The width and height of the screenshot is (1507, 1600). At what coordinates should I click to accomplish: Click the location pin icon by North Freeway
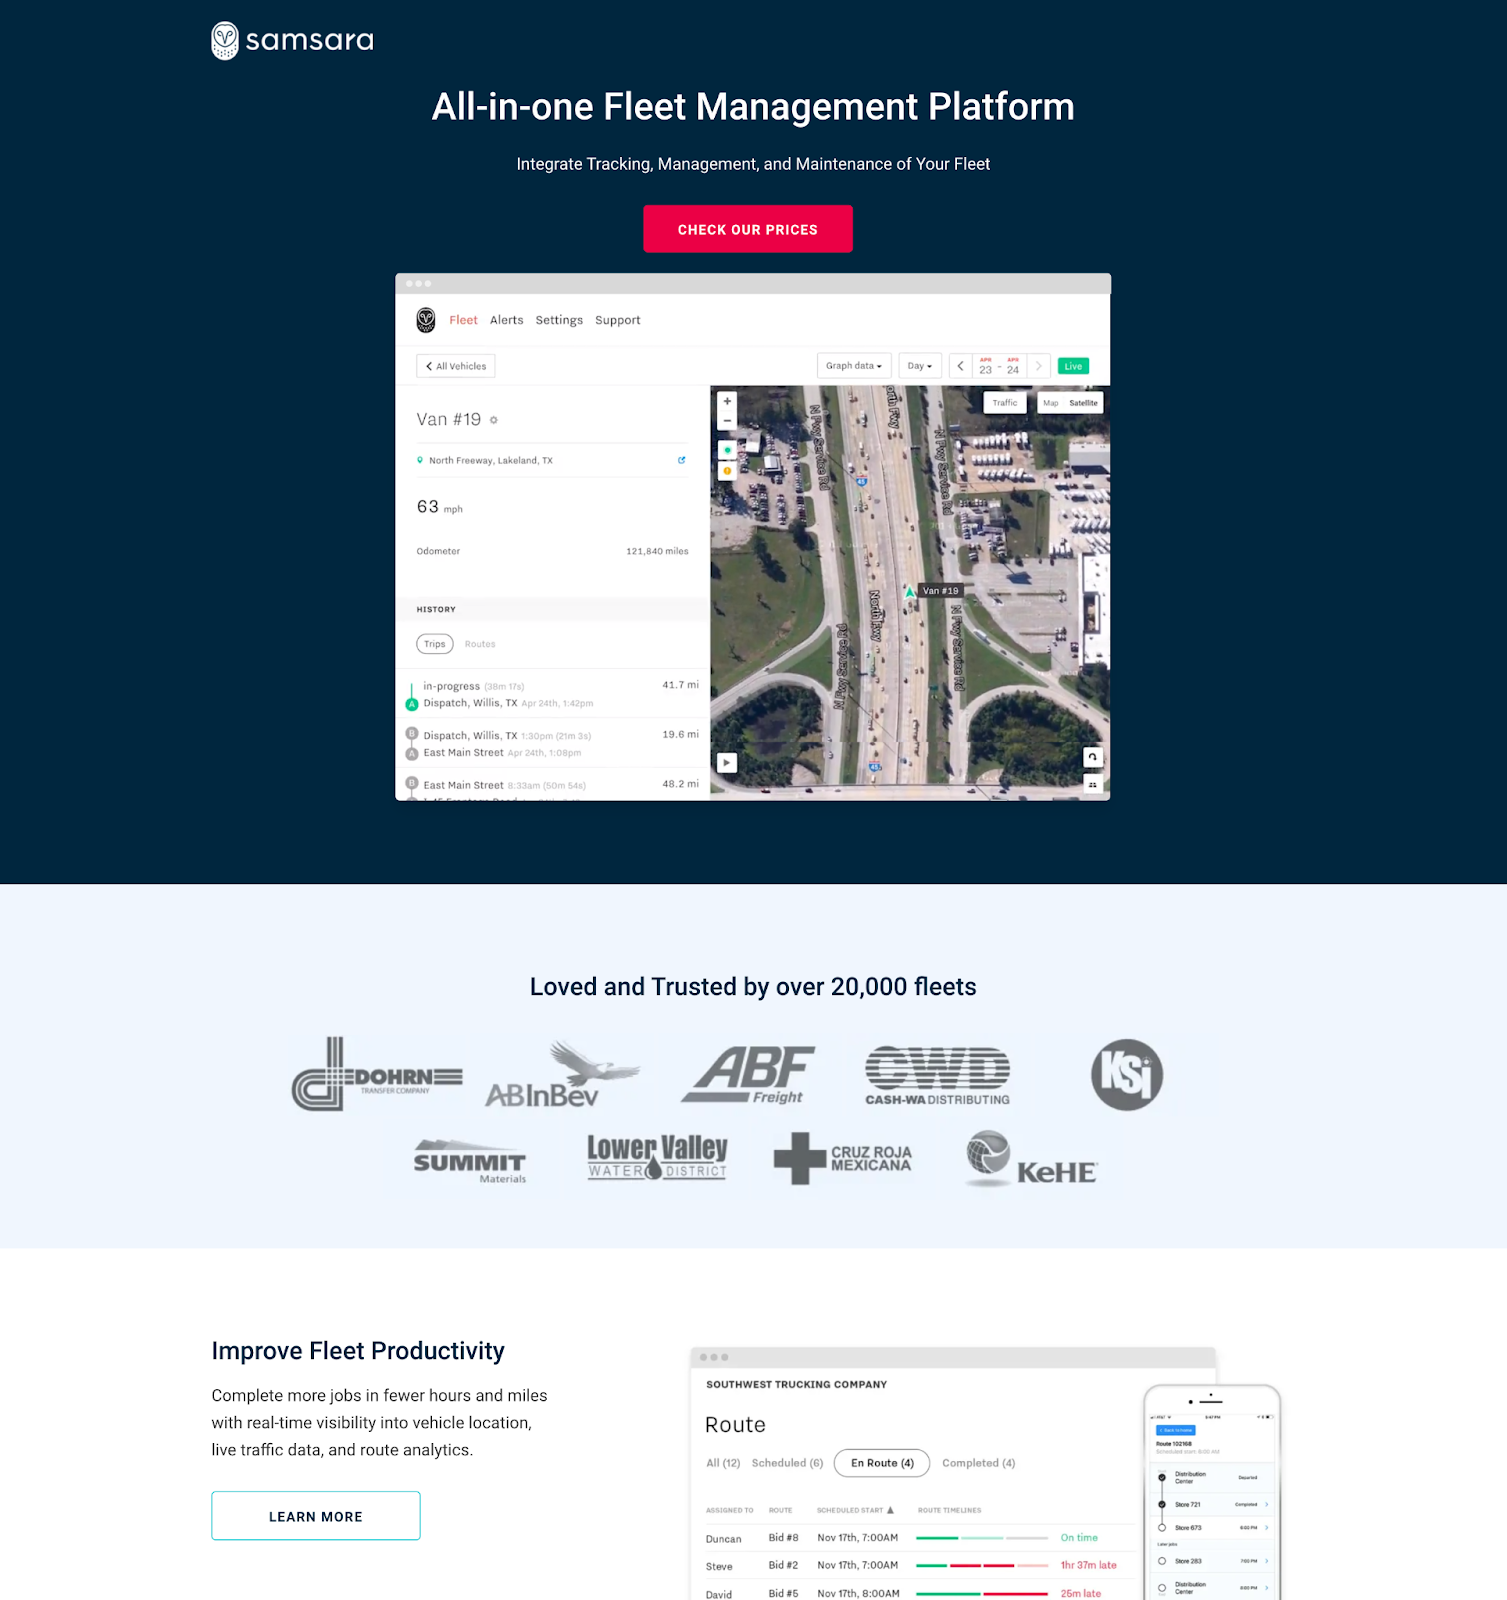420,460
